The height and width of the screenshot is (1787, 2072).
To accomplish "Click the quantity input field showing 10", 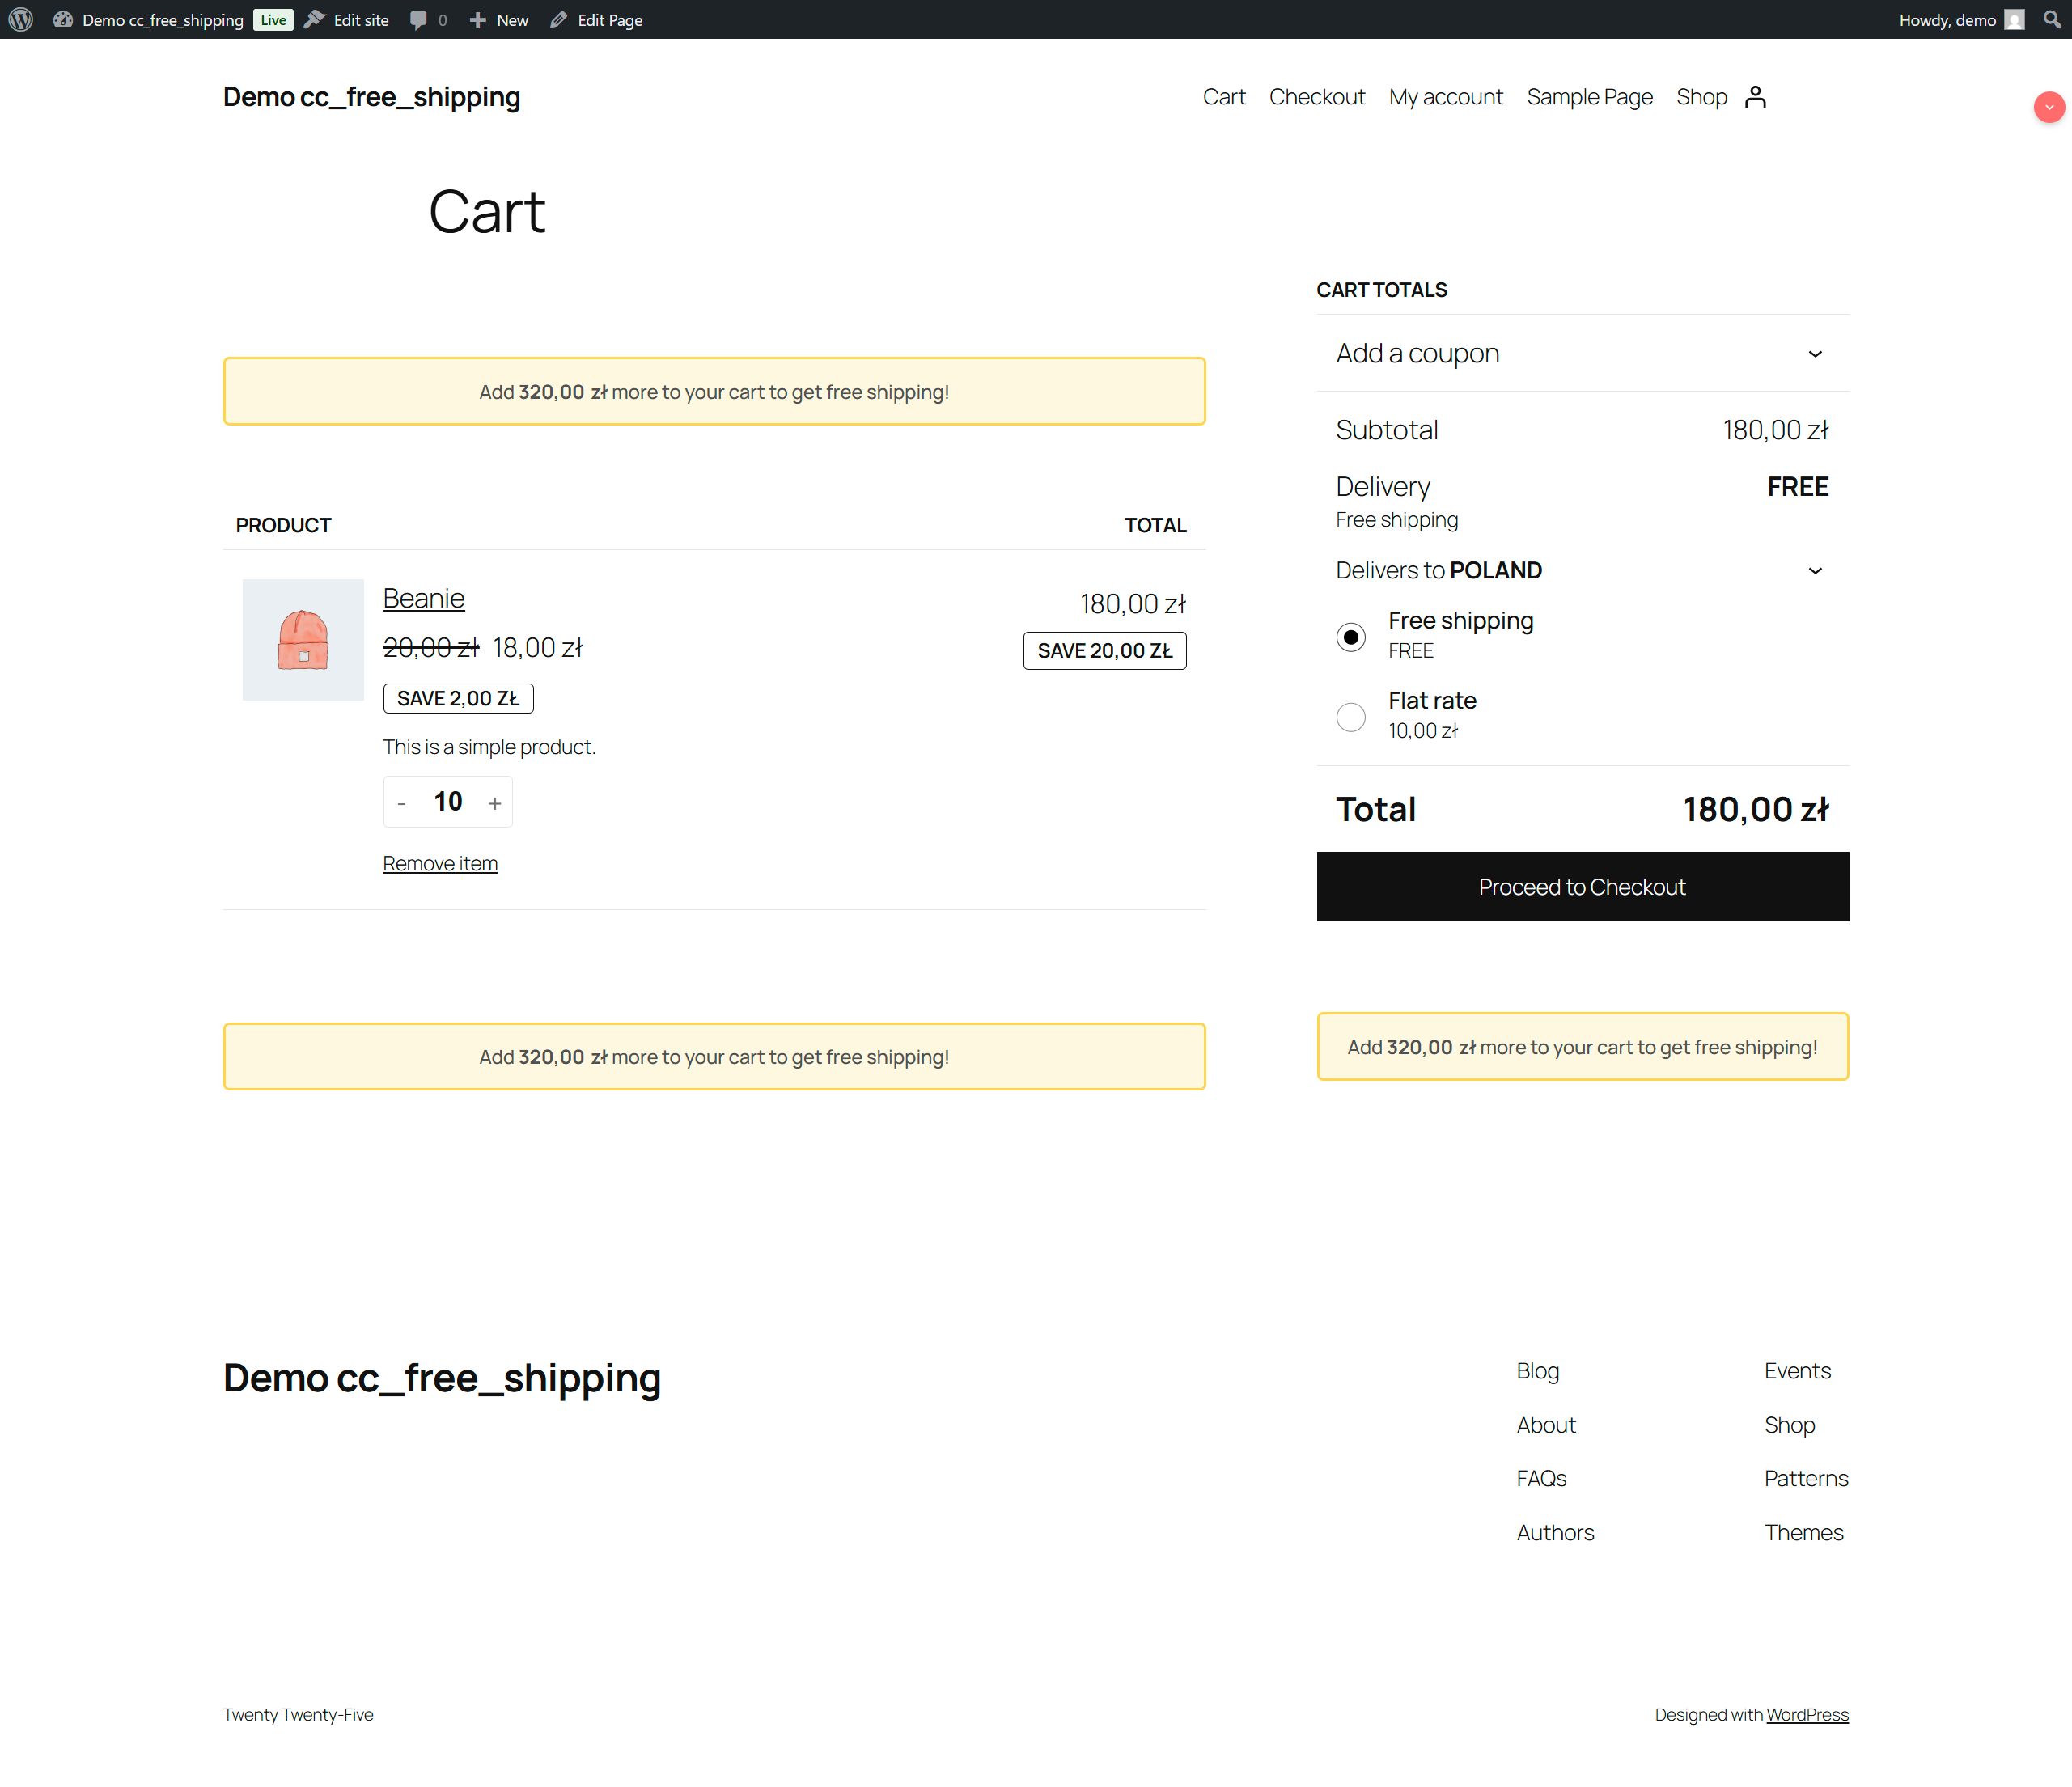I will [448, 802].
